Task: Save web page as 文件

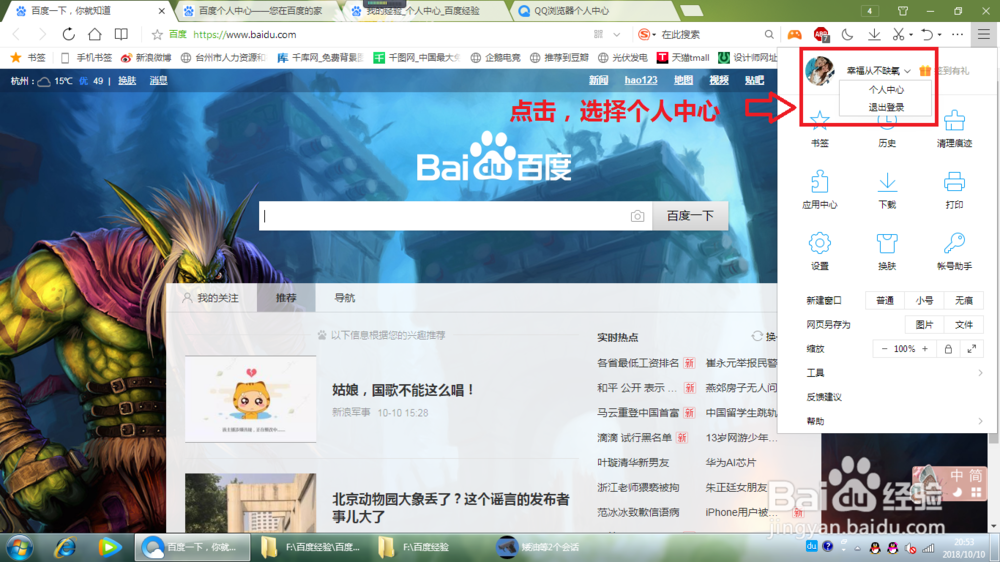Action: coord(964,325)
